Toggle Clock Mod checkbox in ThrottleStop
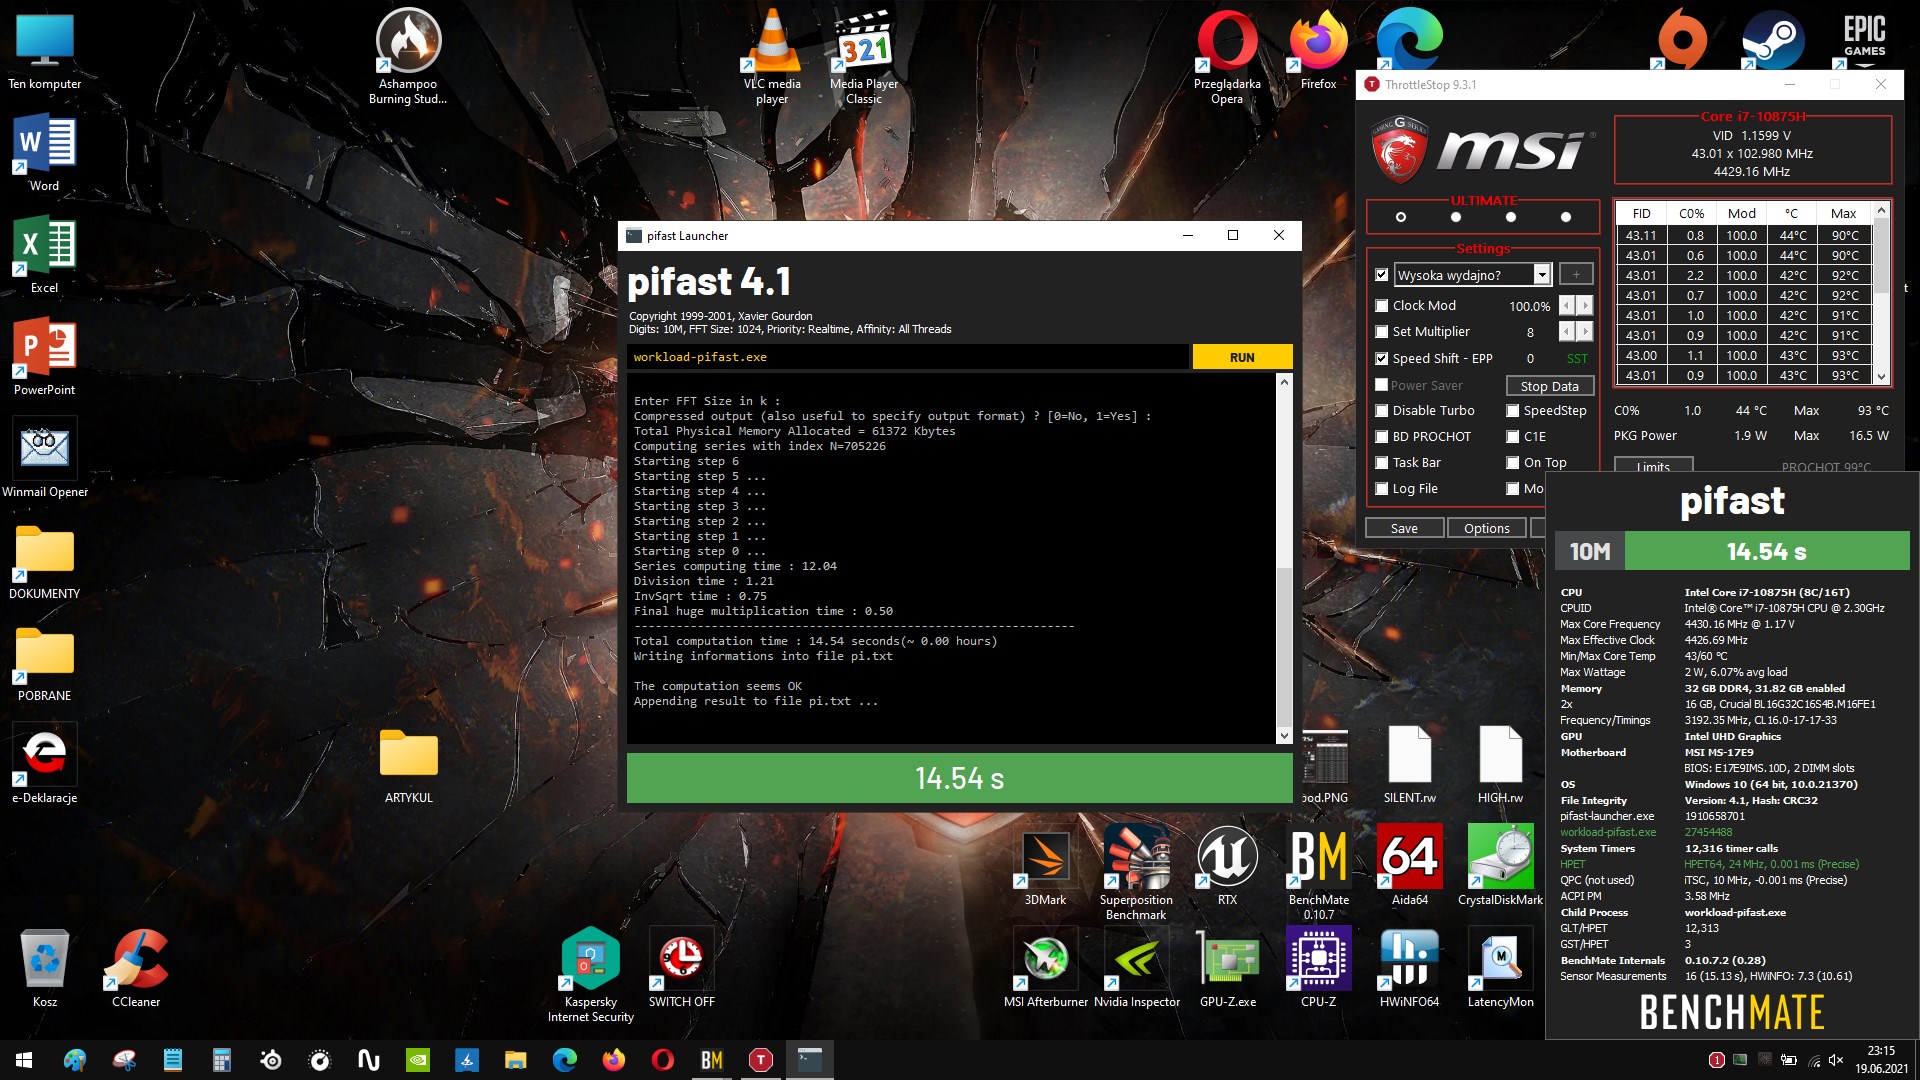The width and height of the screenshot is (1920, 1080). [1382, 306]
